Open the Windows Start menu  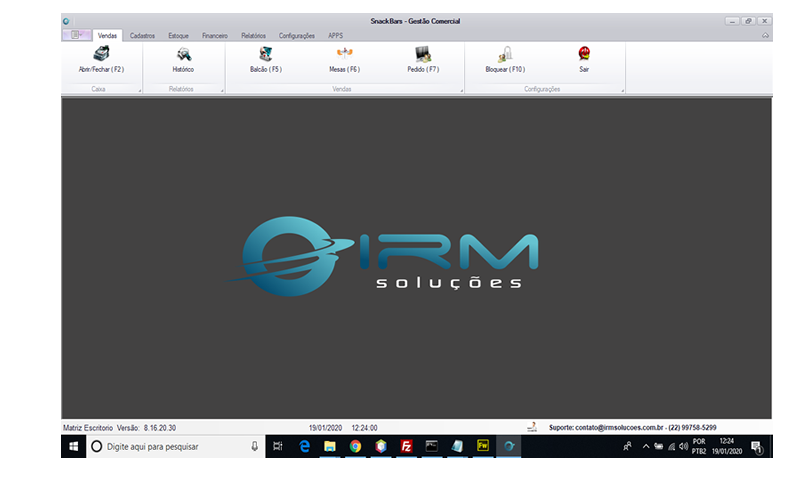tap(73, 446)
